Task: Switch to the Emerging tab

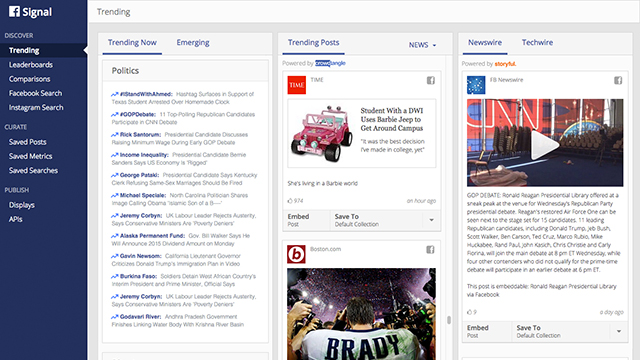Action: 193,43
